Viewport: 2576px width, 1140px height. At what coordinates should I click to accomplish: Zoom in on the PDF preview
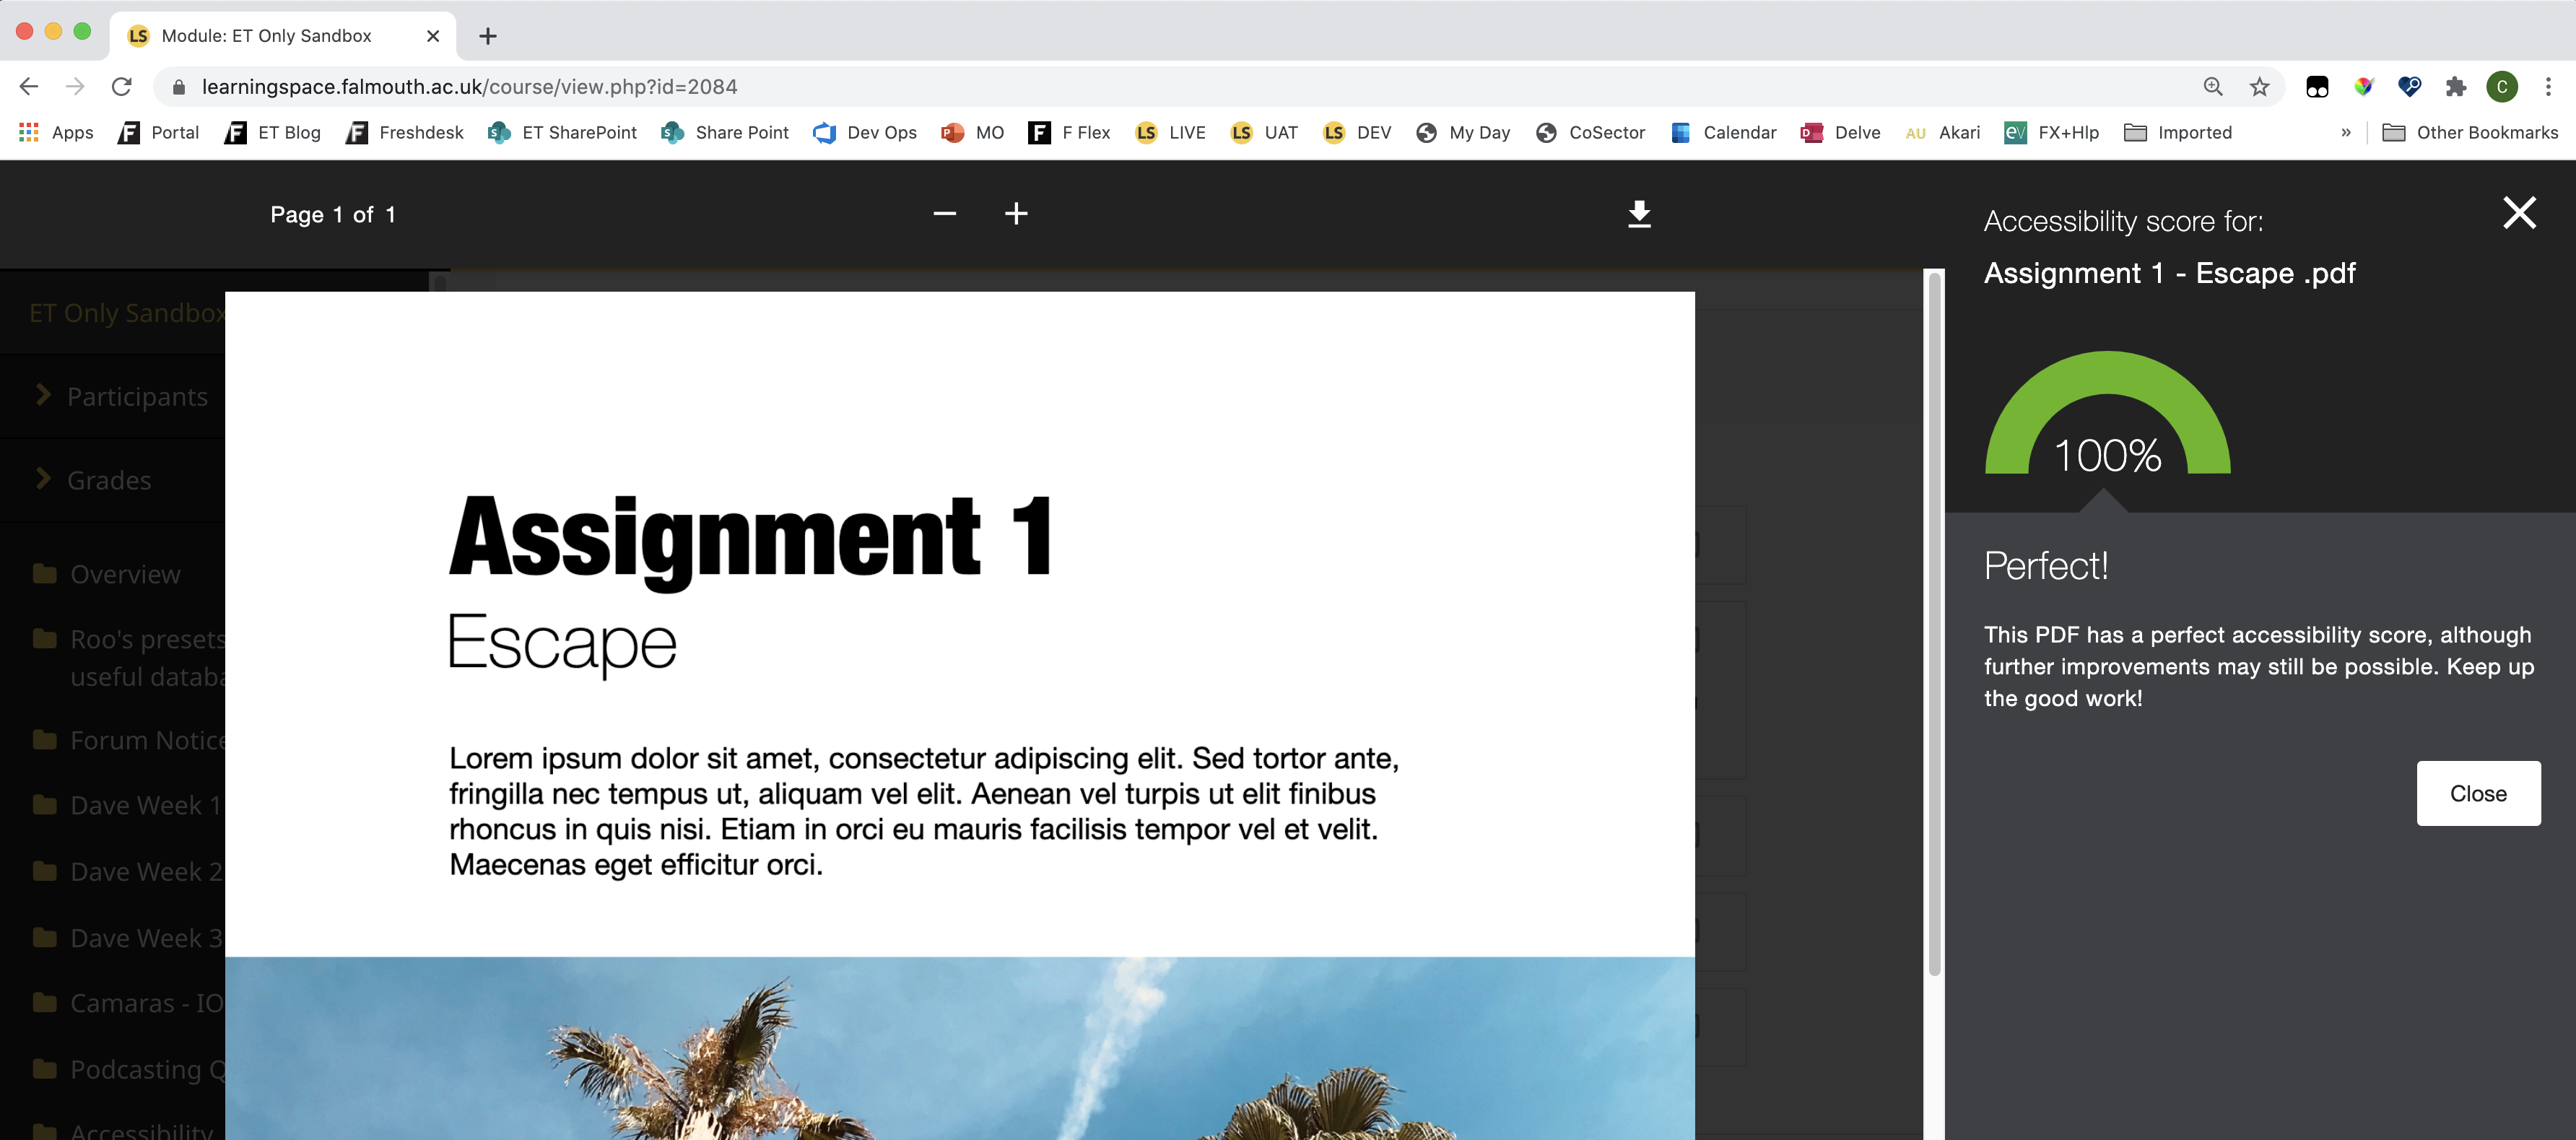(x=1016, y=214)
